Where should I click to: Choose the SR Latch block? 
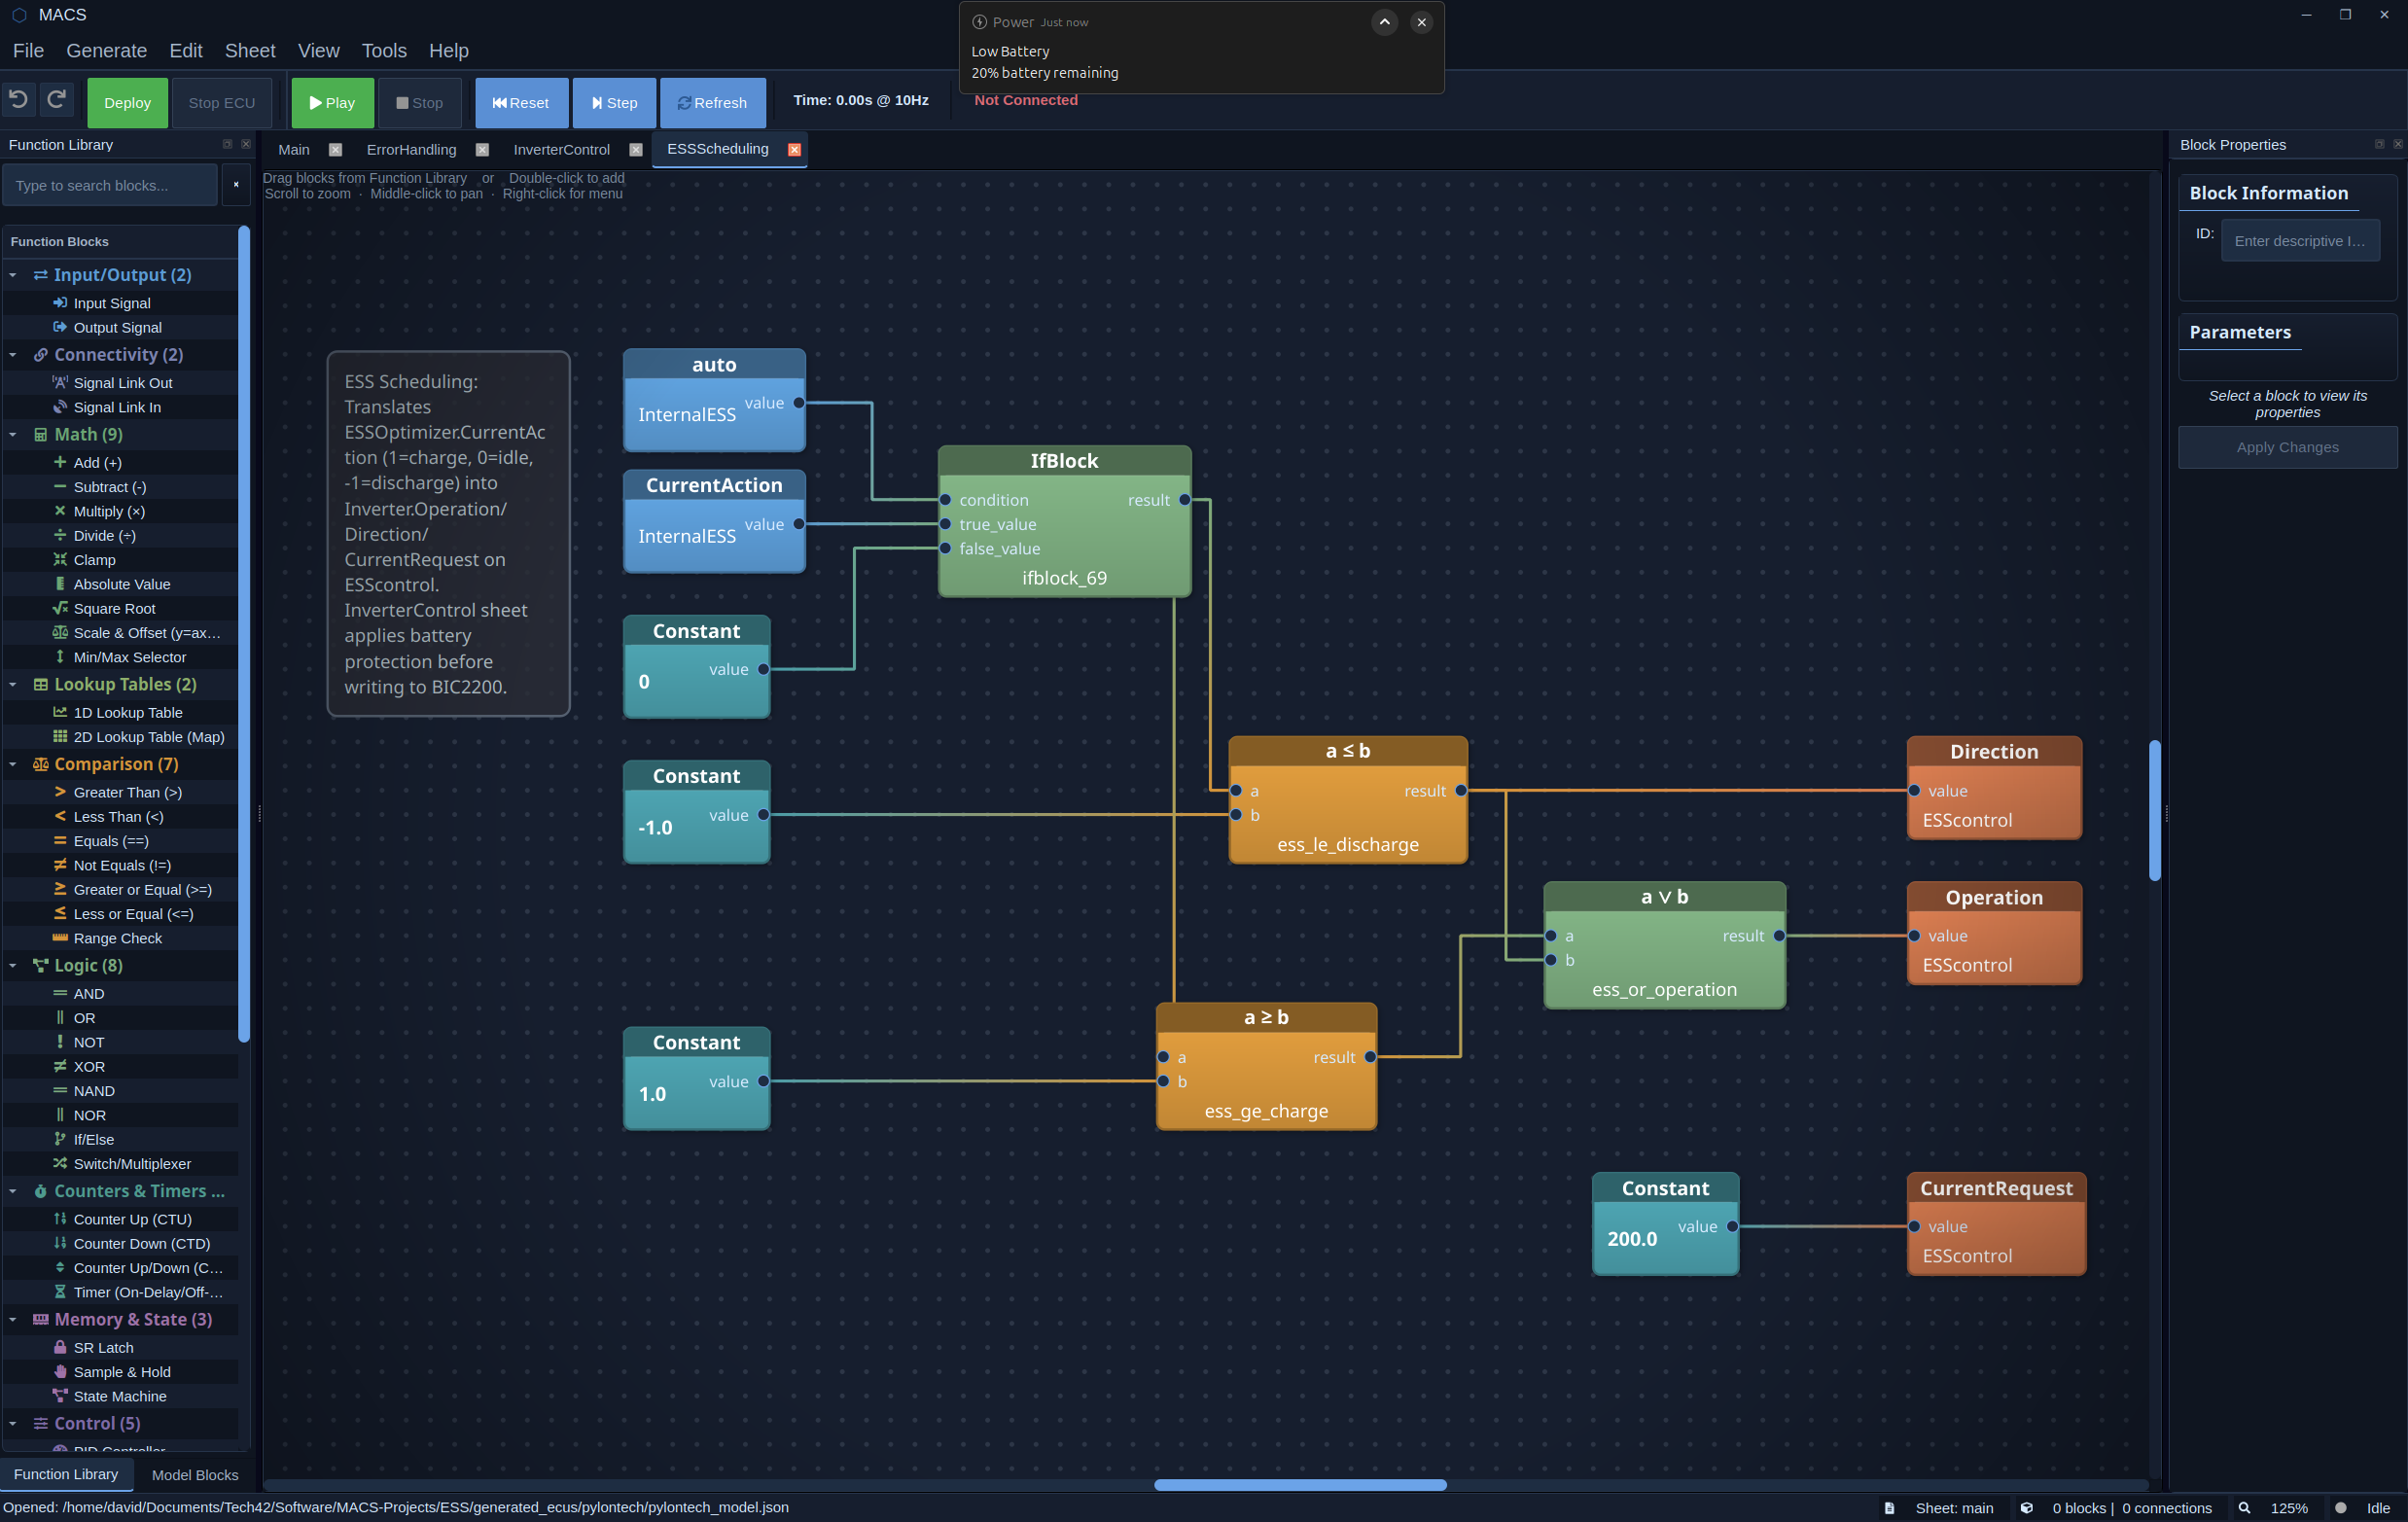(103, 1347)
